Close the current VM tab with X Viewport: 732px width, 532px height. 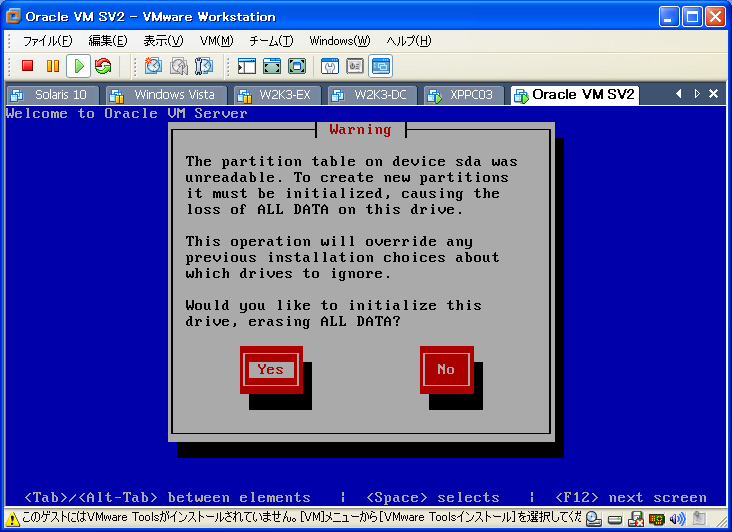(713, 94)
